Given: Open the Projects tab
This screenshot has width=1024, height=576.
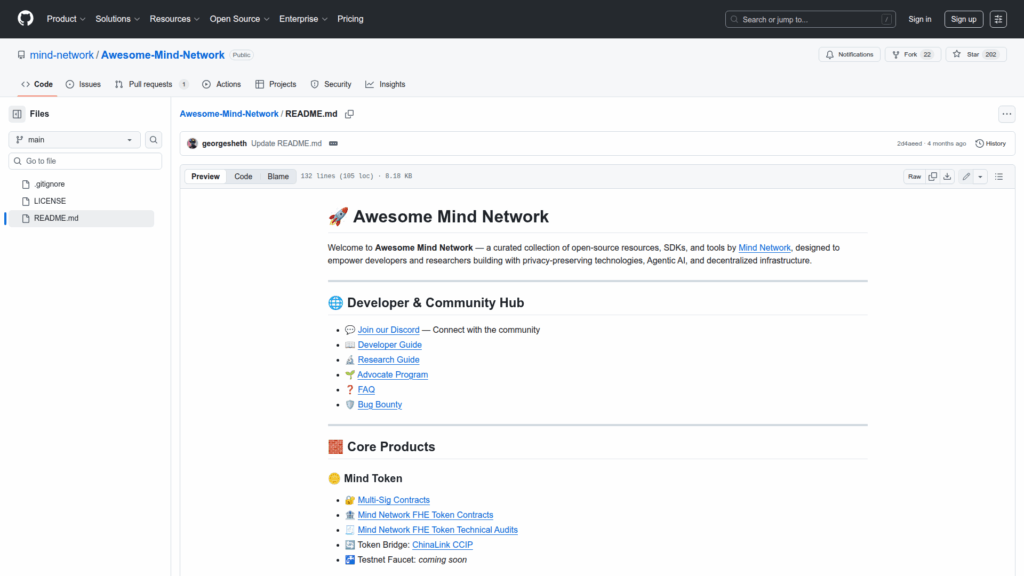Looking at the screenshot, I should click(x=276, y=84).
